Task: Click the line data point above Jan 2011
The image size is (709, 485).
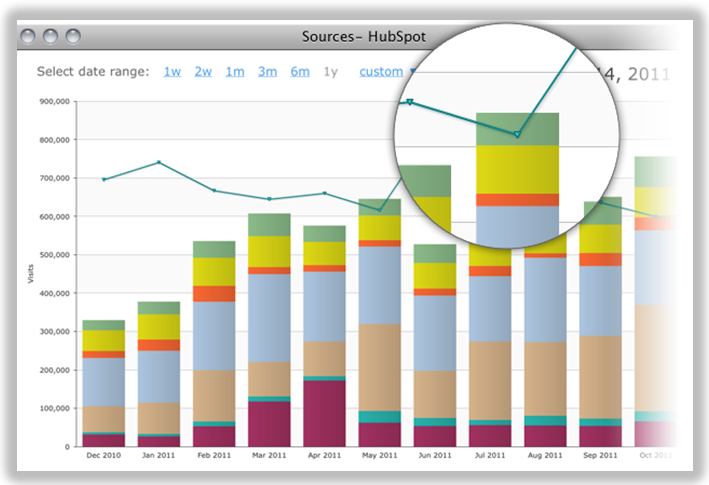Action: 159,162
